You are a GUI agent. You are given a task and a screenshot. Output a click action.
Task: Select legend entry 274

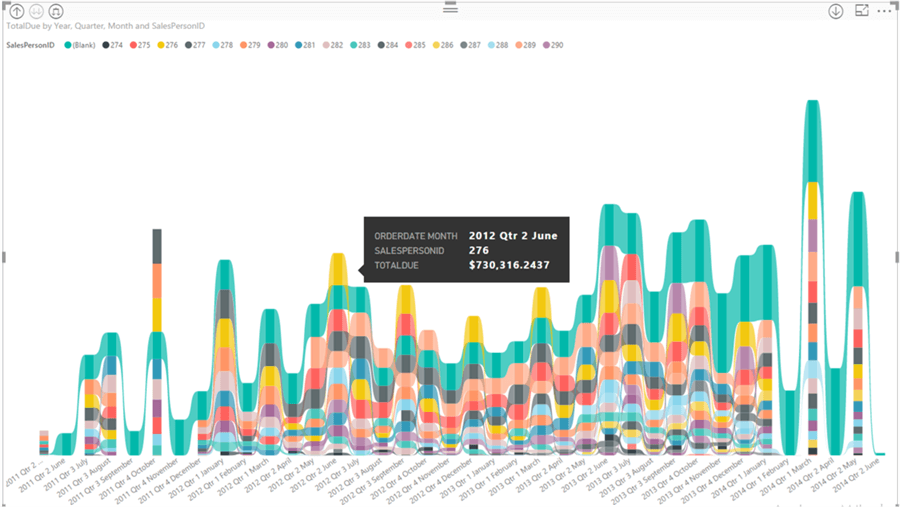(112, 45)
